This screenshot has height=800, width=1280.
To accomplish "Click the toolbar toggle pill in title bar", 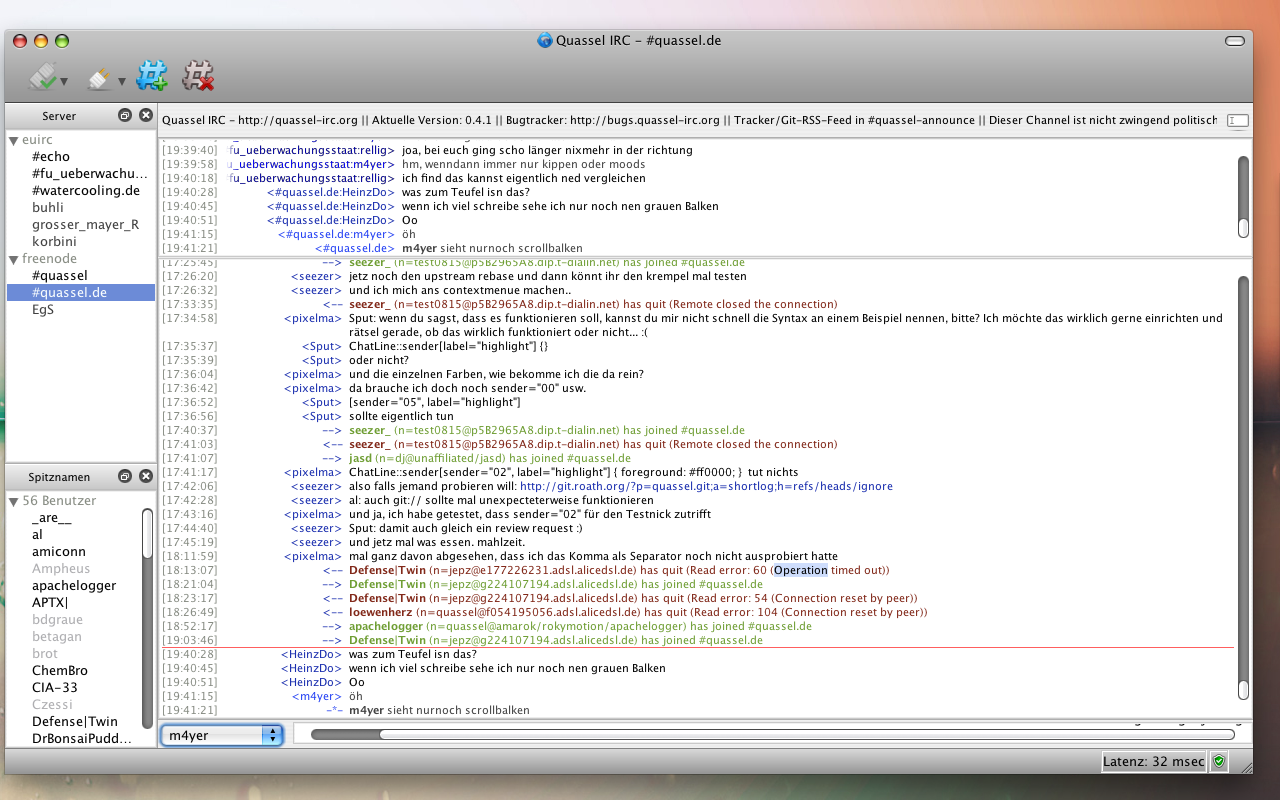I will [x=1235, y=41].
